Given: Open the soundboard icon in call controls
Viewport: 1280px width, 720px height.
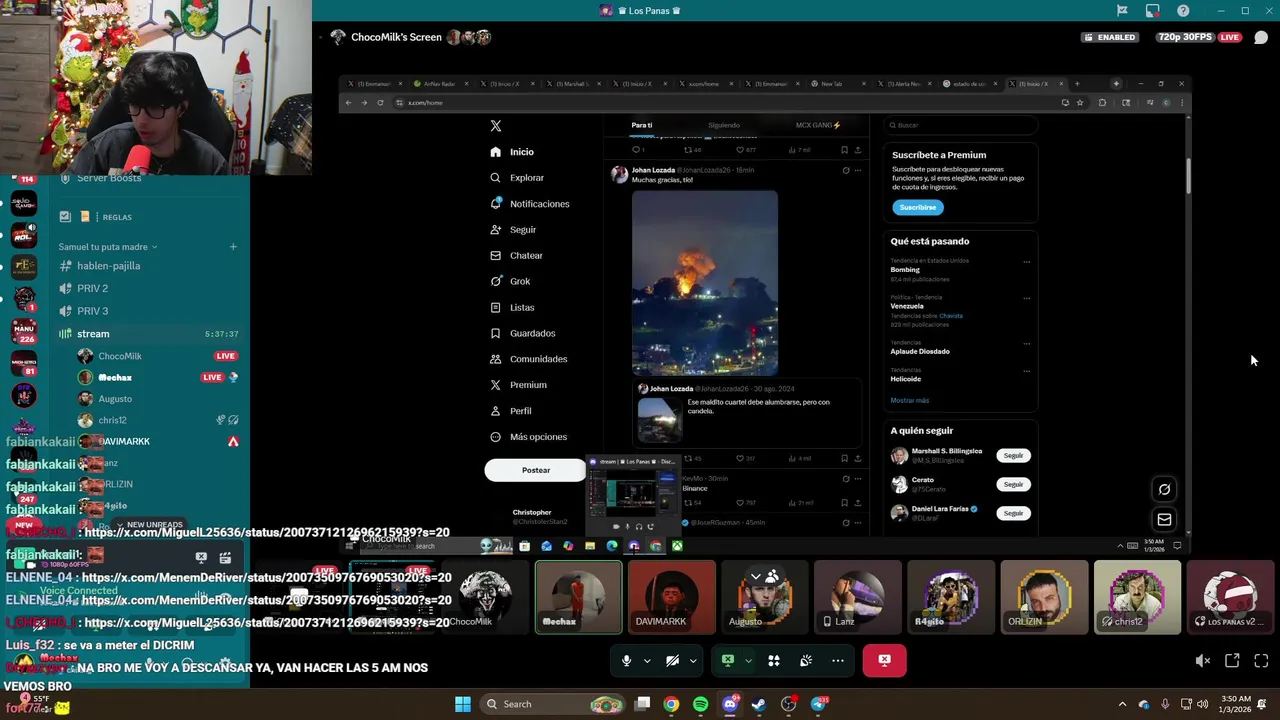Looking at the screenshot, I should tap(806, 661).
